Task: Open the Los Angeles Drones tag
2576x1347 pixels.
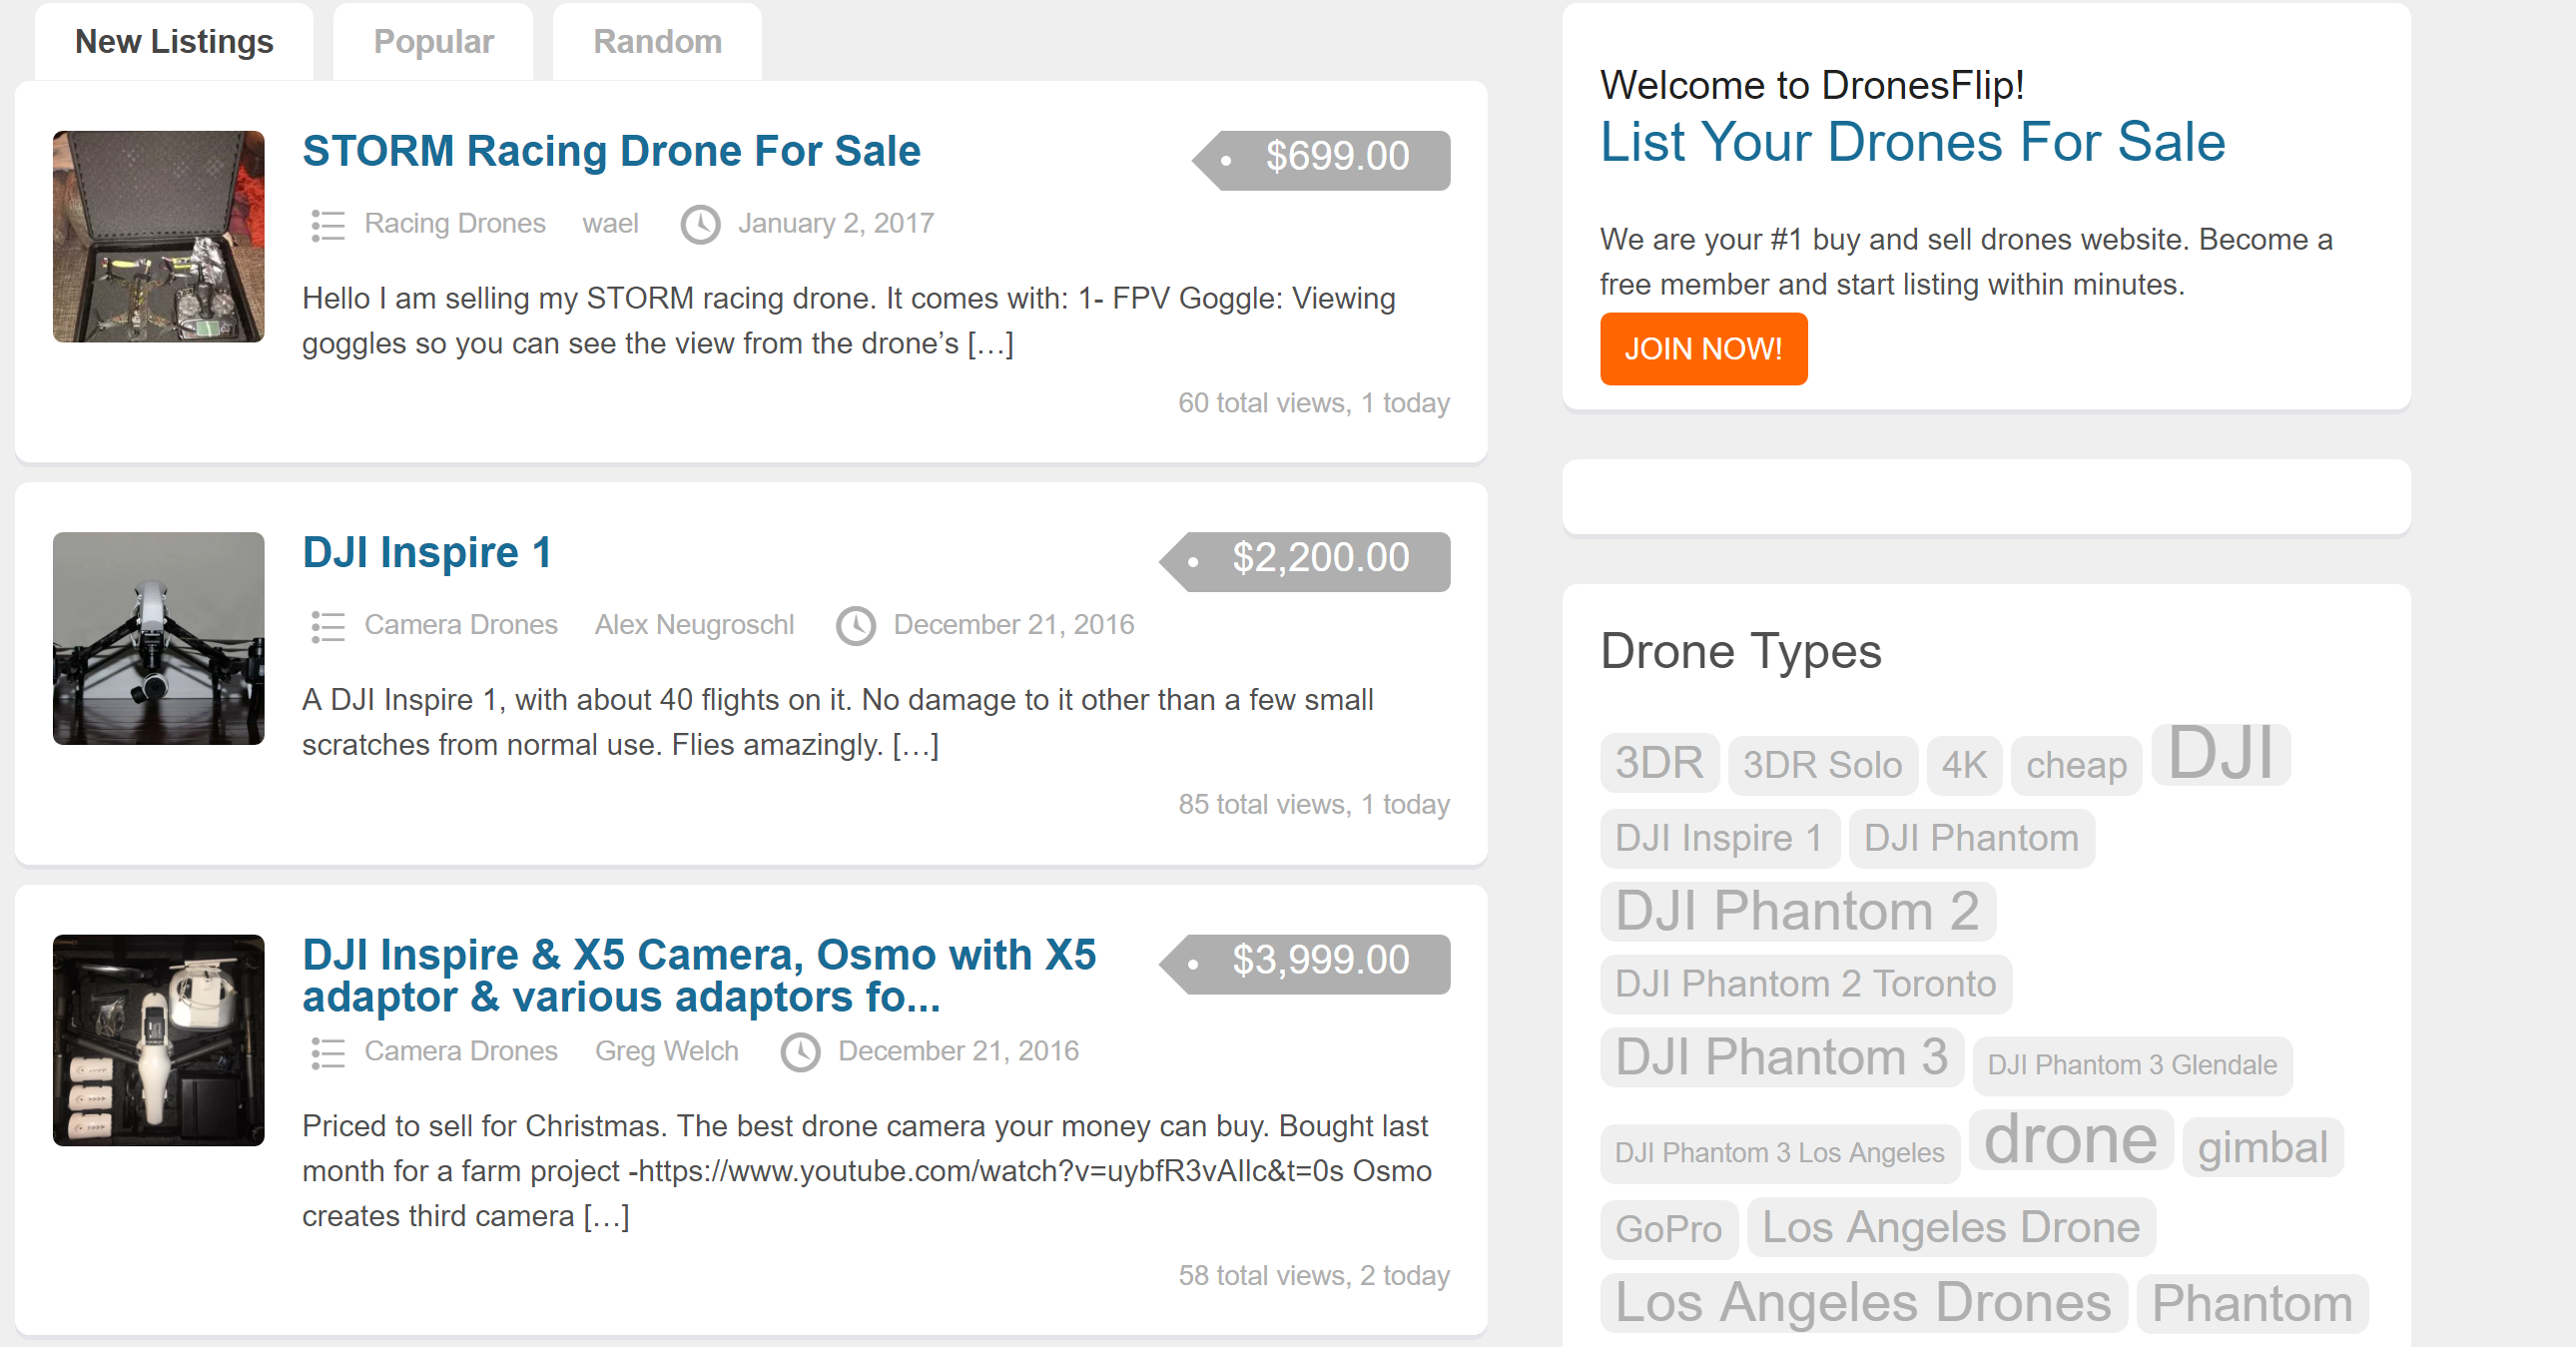Action: [x=1863, y=1303]
